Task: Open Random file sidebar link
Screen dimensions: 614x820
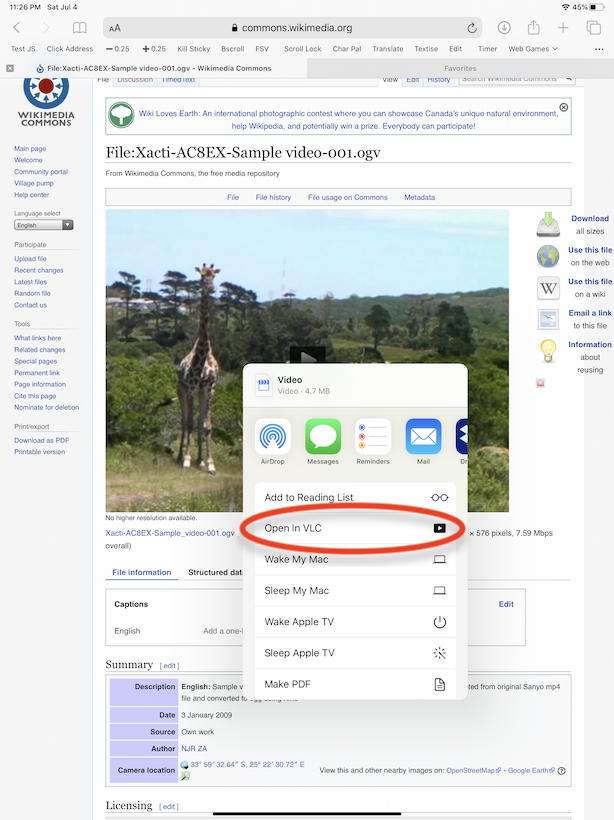Action: [32, 293]
